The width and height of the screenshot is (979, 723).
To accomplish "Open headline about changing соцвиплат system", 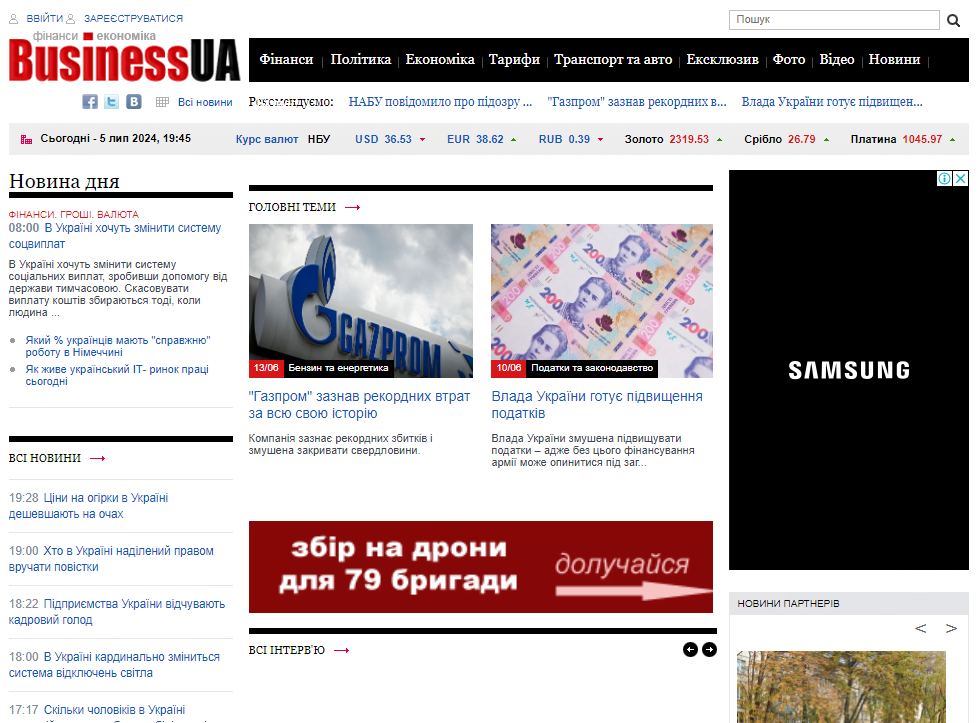I will [x=115, y=236].
